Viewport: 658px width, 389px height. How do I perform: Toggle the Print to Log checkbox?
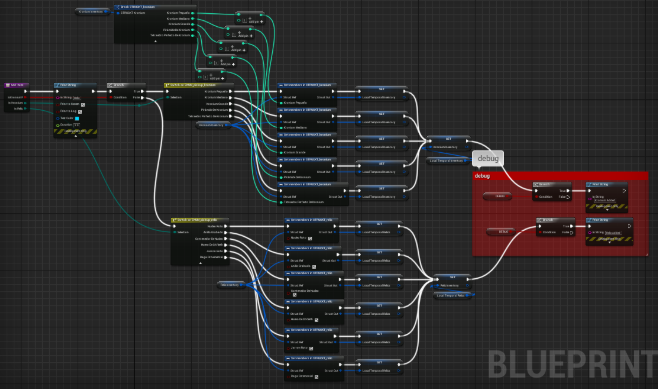(80, 111)
